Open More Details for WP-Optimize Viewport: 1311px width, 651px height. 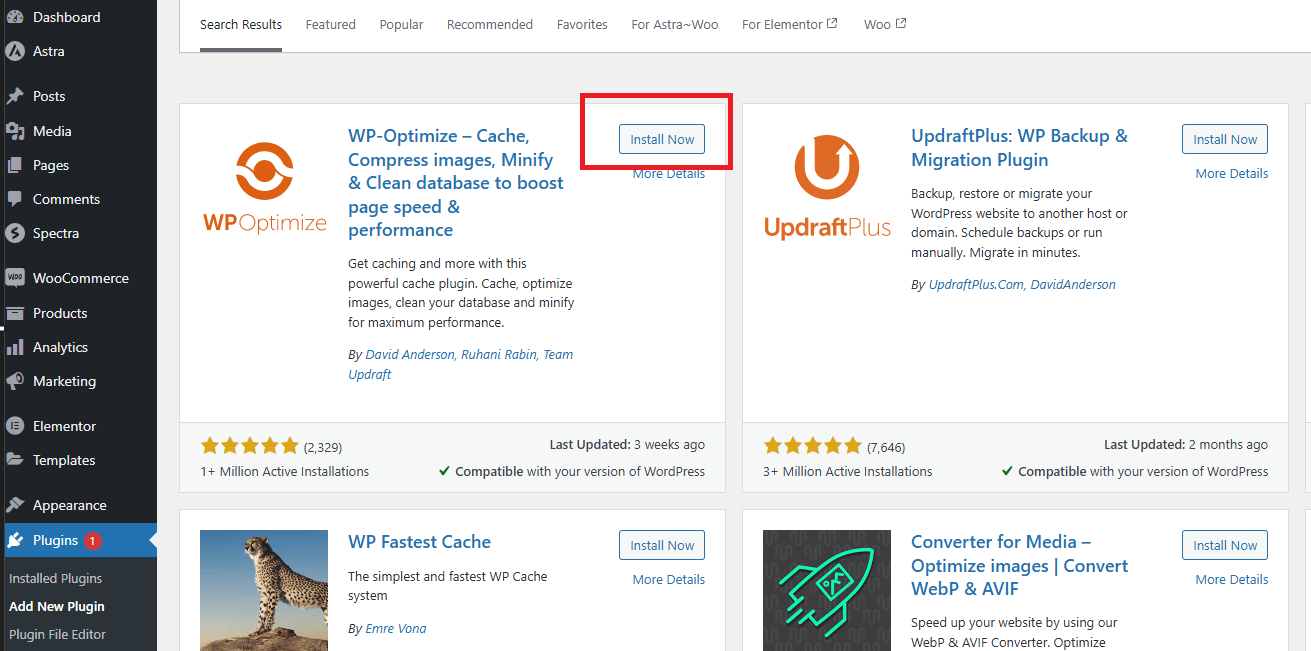click(x=668, y=173)
